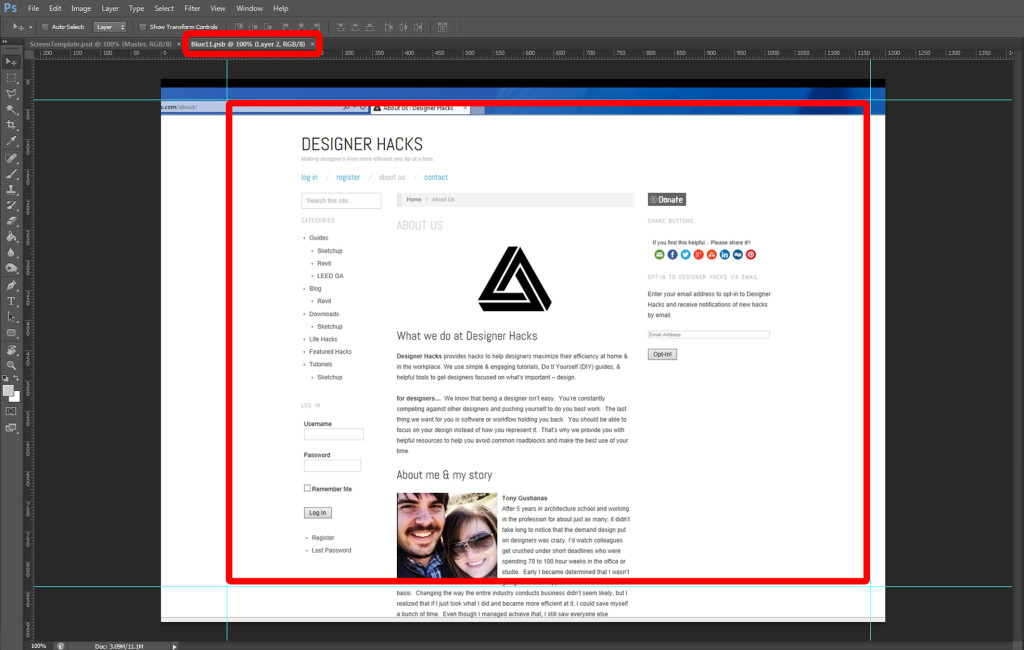This screenshot has width=1024, height=650.
Task: Select the Paint Bucket tool
Action: pyautogui.click(x=11, y=236)
